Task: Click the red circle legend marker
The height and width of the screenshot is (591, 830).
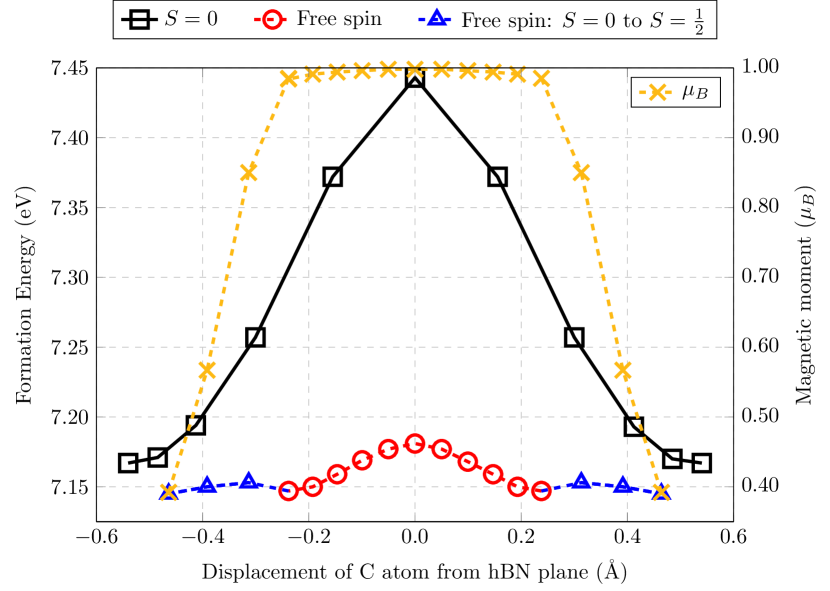Action: (270, 19)
